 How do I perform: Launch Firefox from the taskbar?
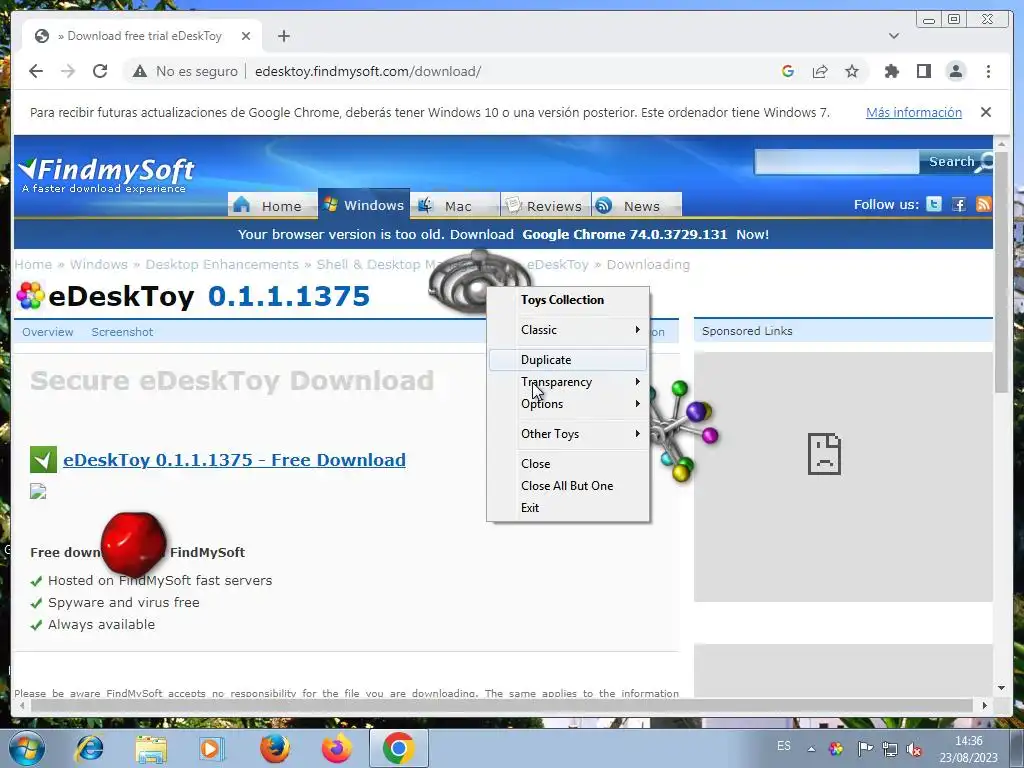pyautogui.click(x=275, y=748)
